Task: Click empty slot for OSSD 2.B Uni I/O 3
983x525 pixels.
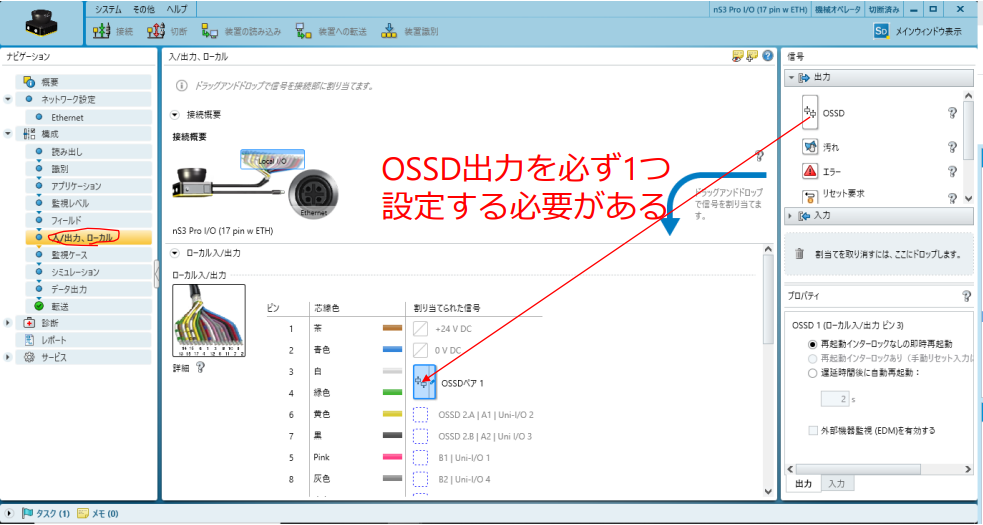Action: point(421,436)
